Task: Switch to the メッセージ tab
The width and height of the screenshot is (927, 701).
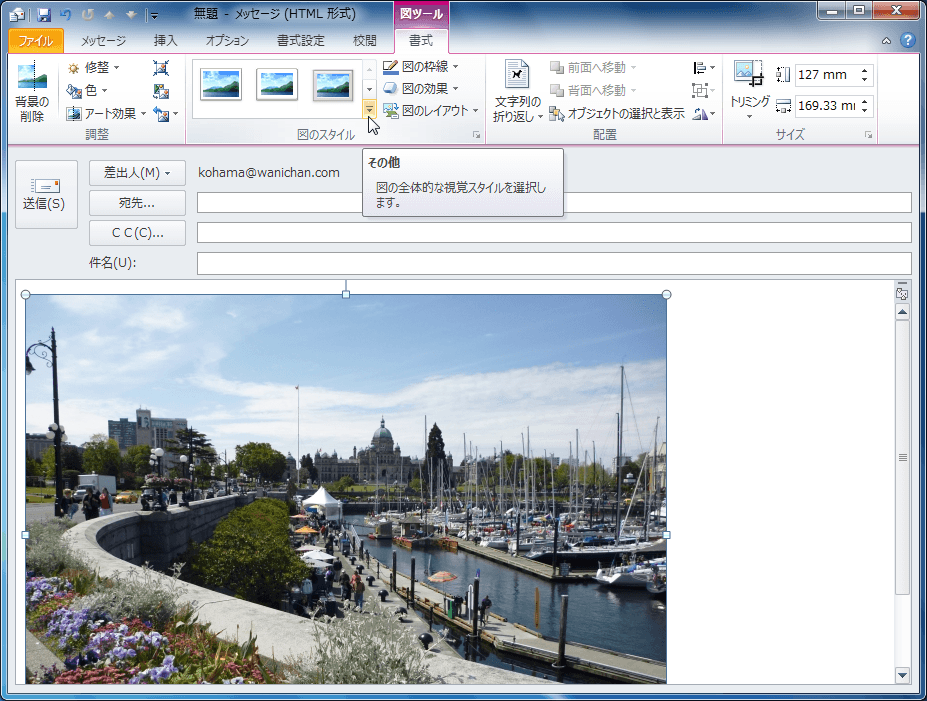Action: point(103,41)
